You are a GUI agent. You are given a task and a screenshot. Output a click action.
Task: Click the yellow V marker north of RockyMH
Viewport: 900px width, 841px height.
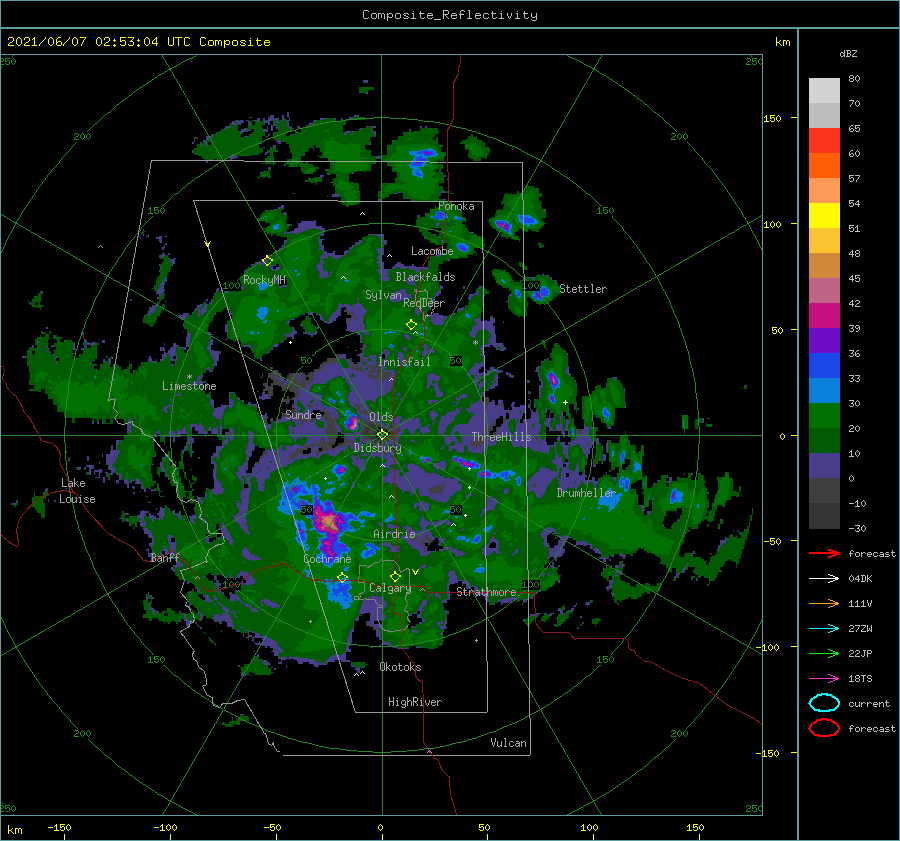pos(208,244)
